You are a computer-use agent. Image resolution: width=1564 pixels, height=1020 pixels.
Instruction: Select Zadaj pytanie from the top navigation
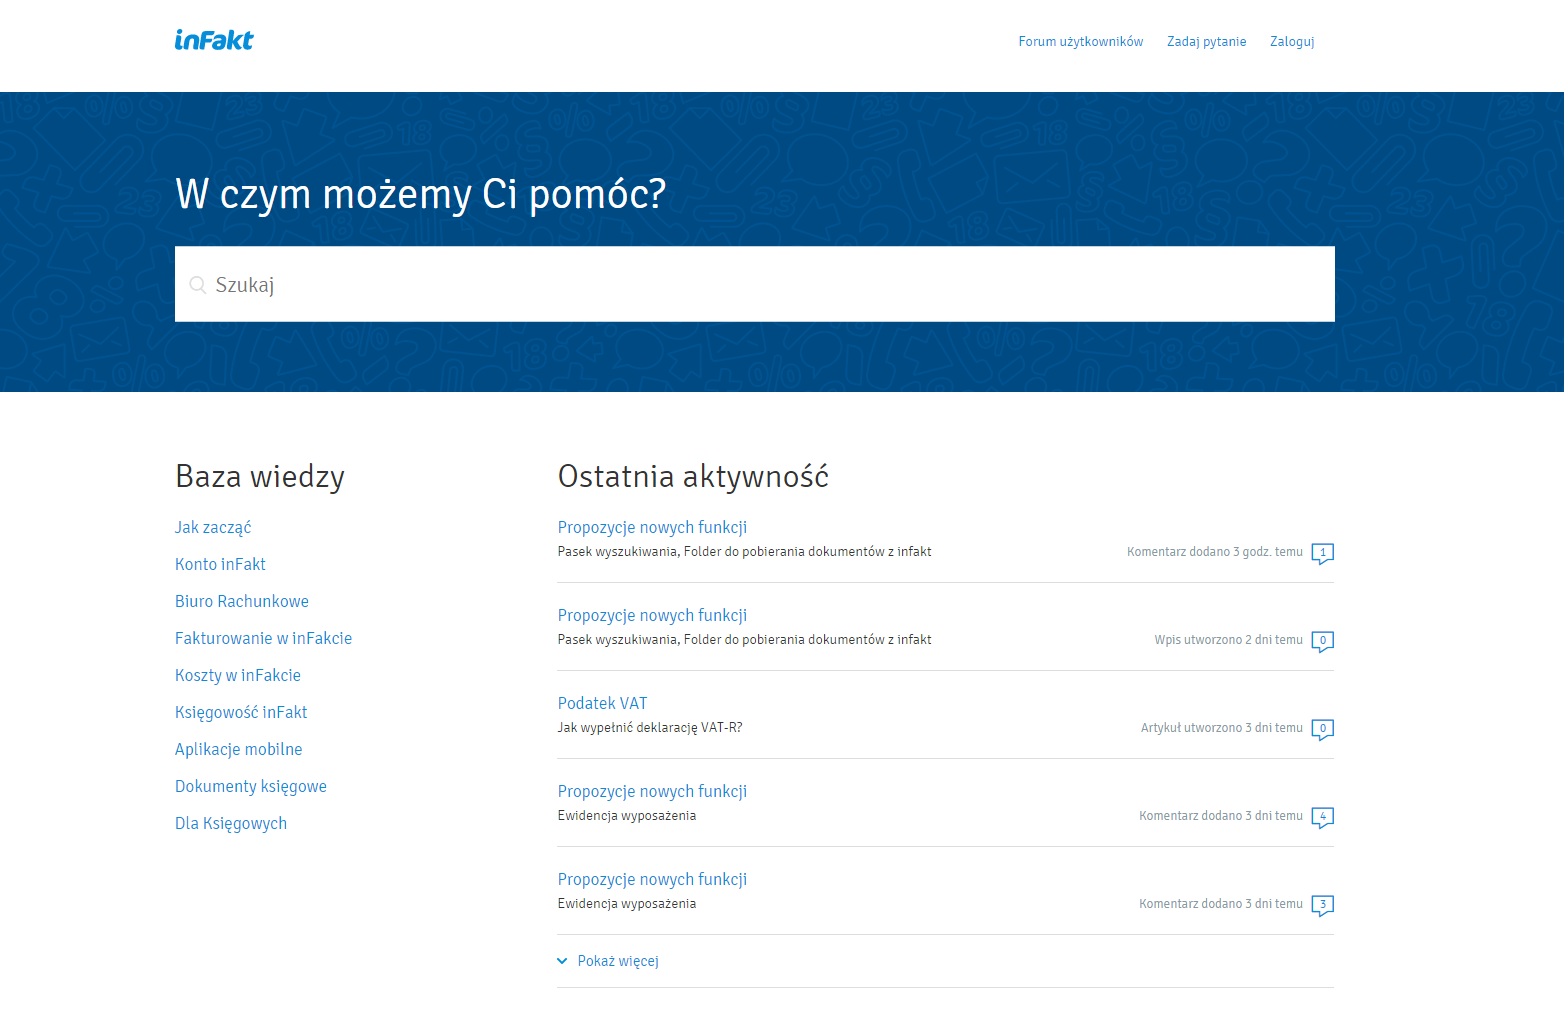coord(1206,41)
